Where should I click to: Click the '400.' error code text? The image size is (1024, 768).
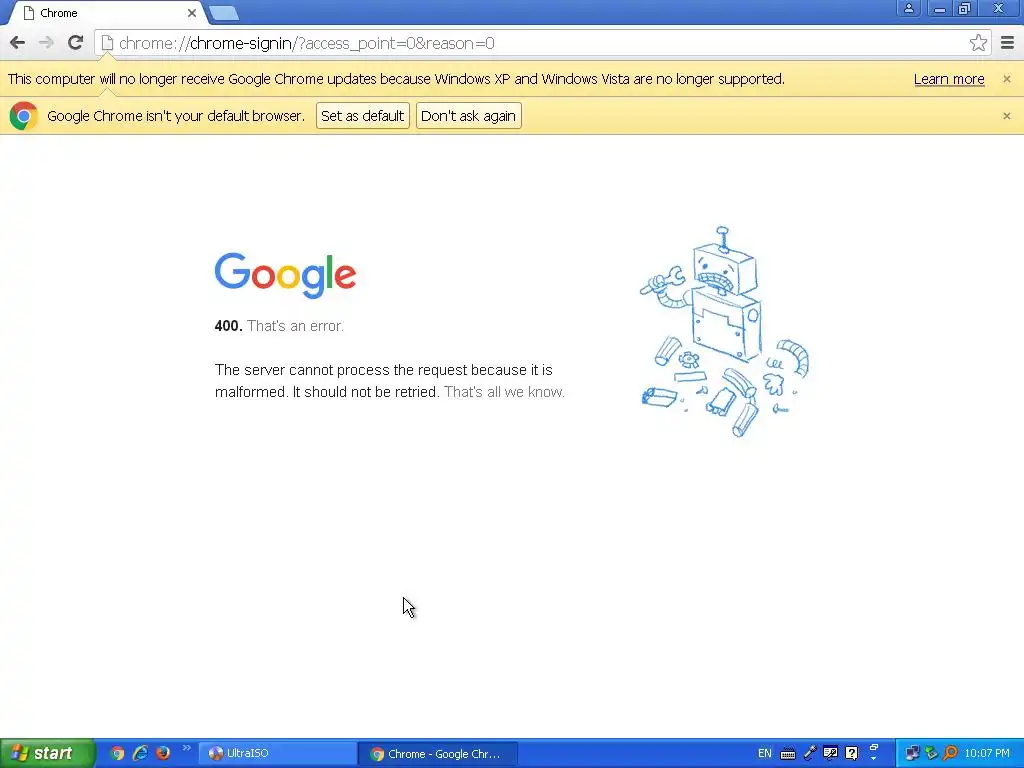(228, 326)
